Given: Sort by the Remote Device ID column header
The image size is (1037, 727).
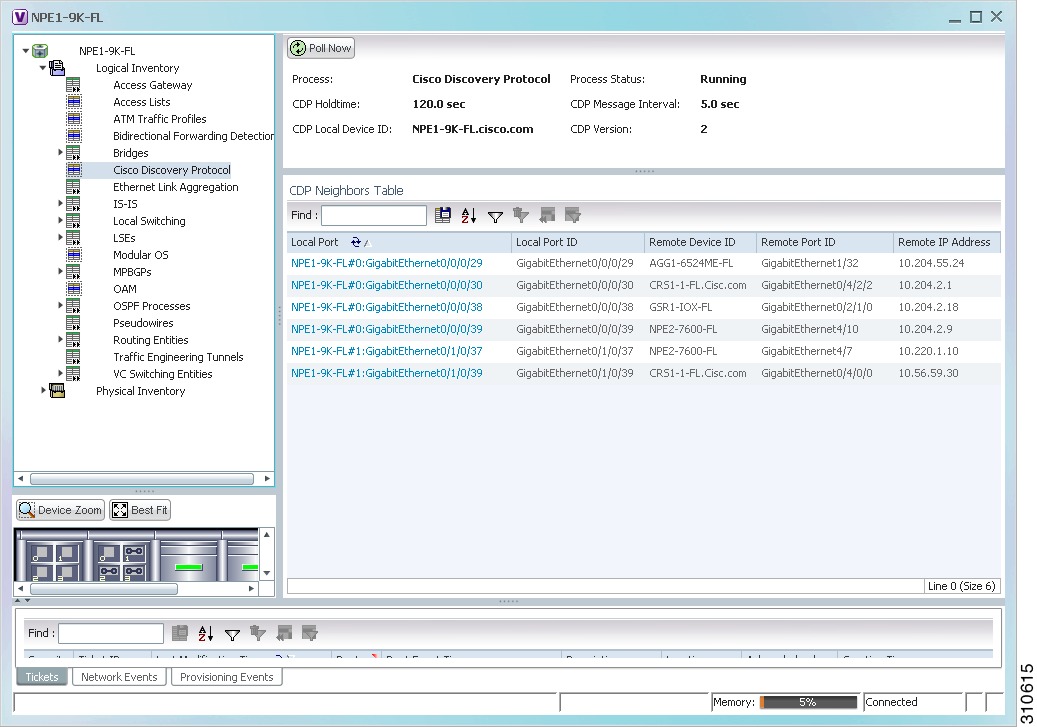Looking at the screenshot, I should 700,242.
